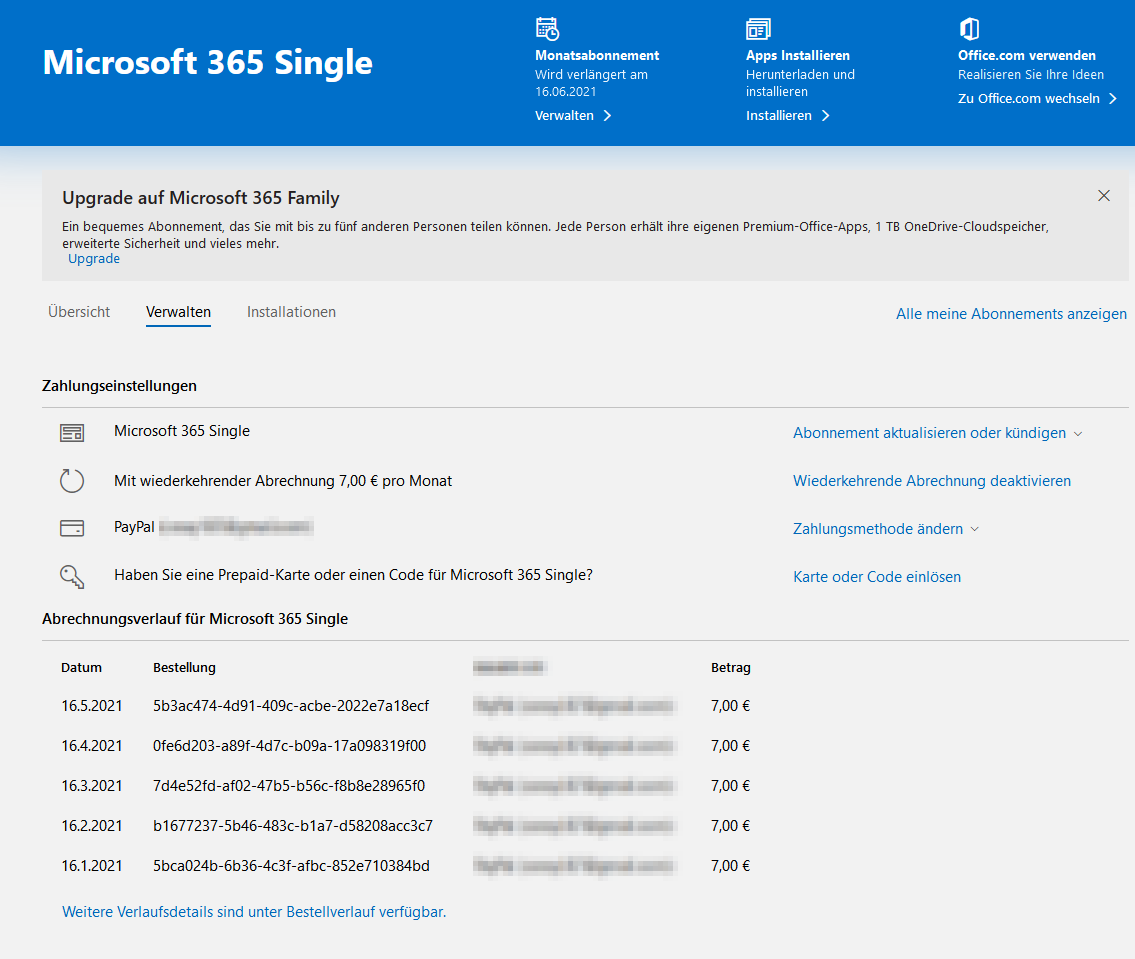Image resolution: width=1135 pixels, height=959 pixels.
Task: Open Alle meine Abonnements anzeigen
Action: [x=1011, y=314]
